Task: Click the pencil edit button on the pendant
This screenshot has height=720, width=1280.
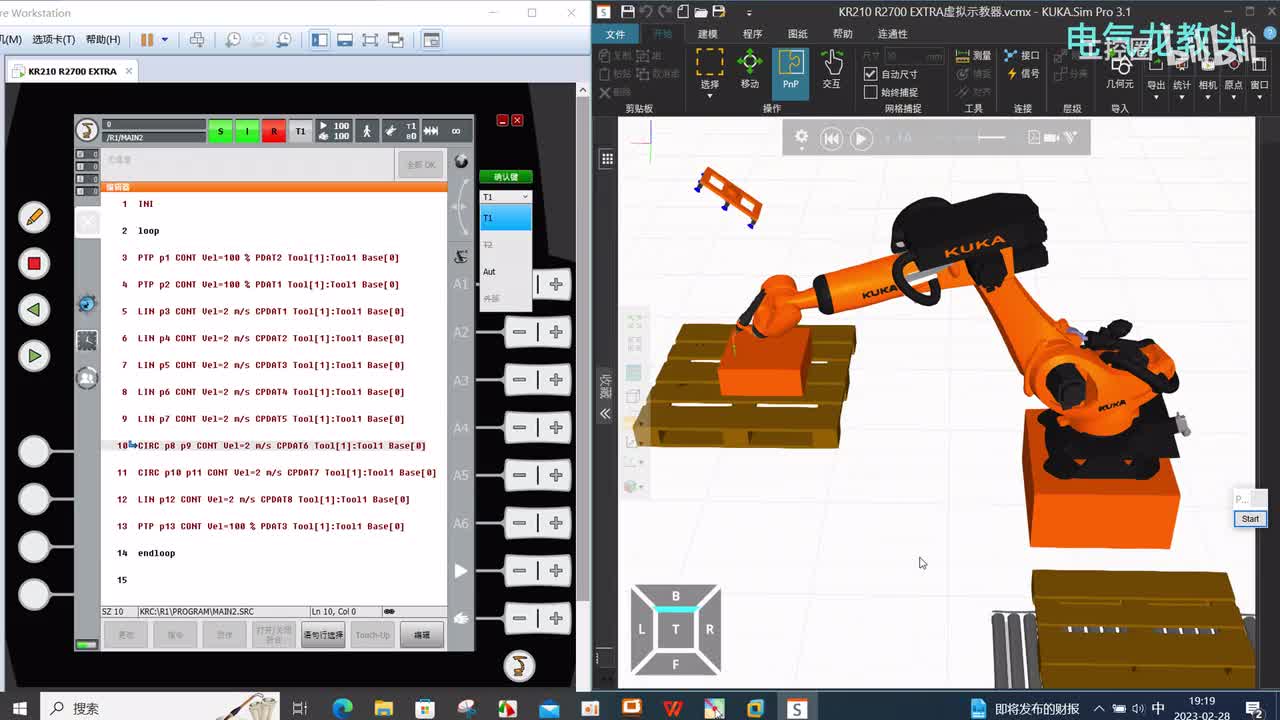Action: click(x=33, y=216)
